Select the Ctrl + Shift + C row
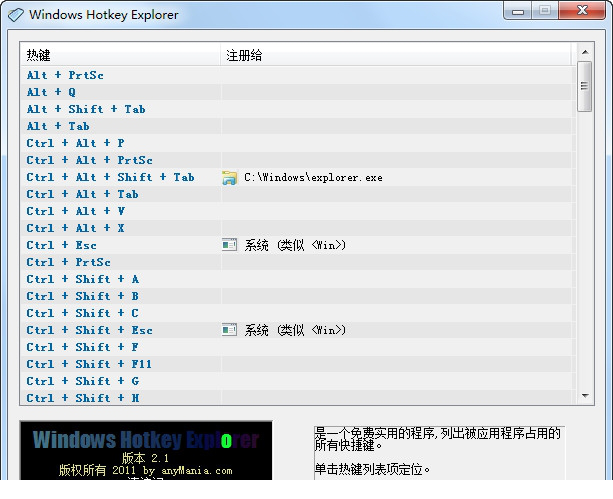613x499 pixels. point(298,313)
